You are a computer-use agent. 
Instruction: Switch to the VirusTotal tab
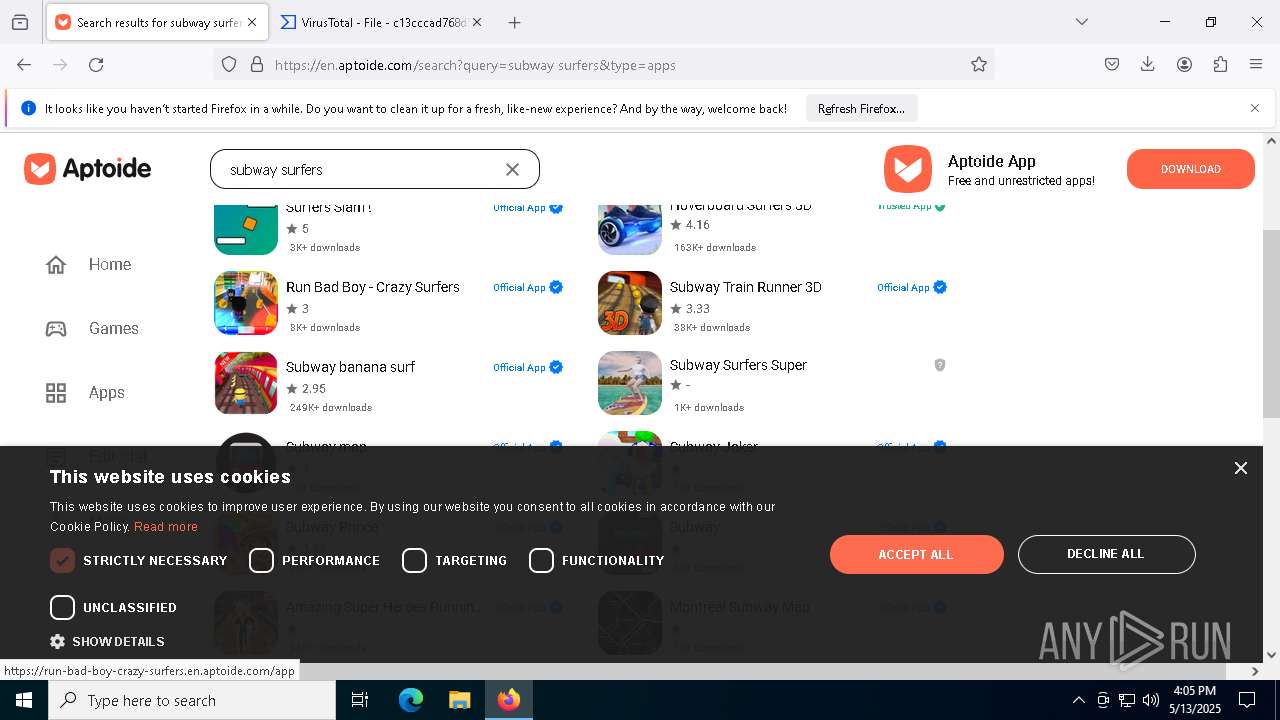(x=380, y=22)
